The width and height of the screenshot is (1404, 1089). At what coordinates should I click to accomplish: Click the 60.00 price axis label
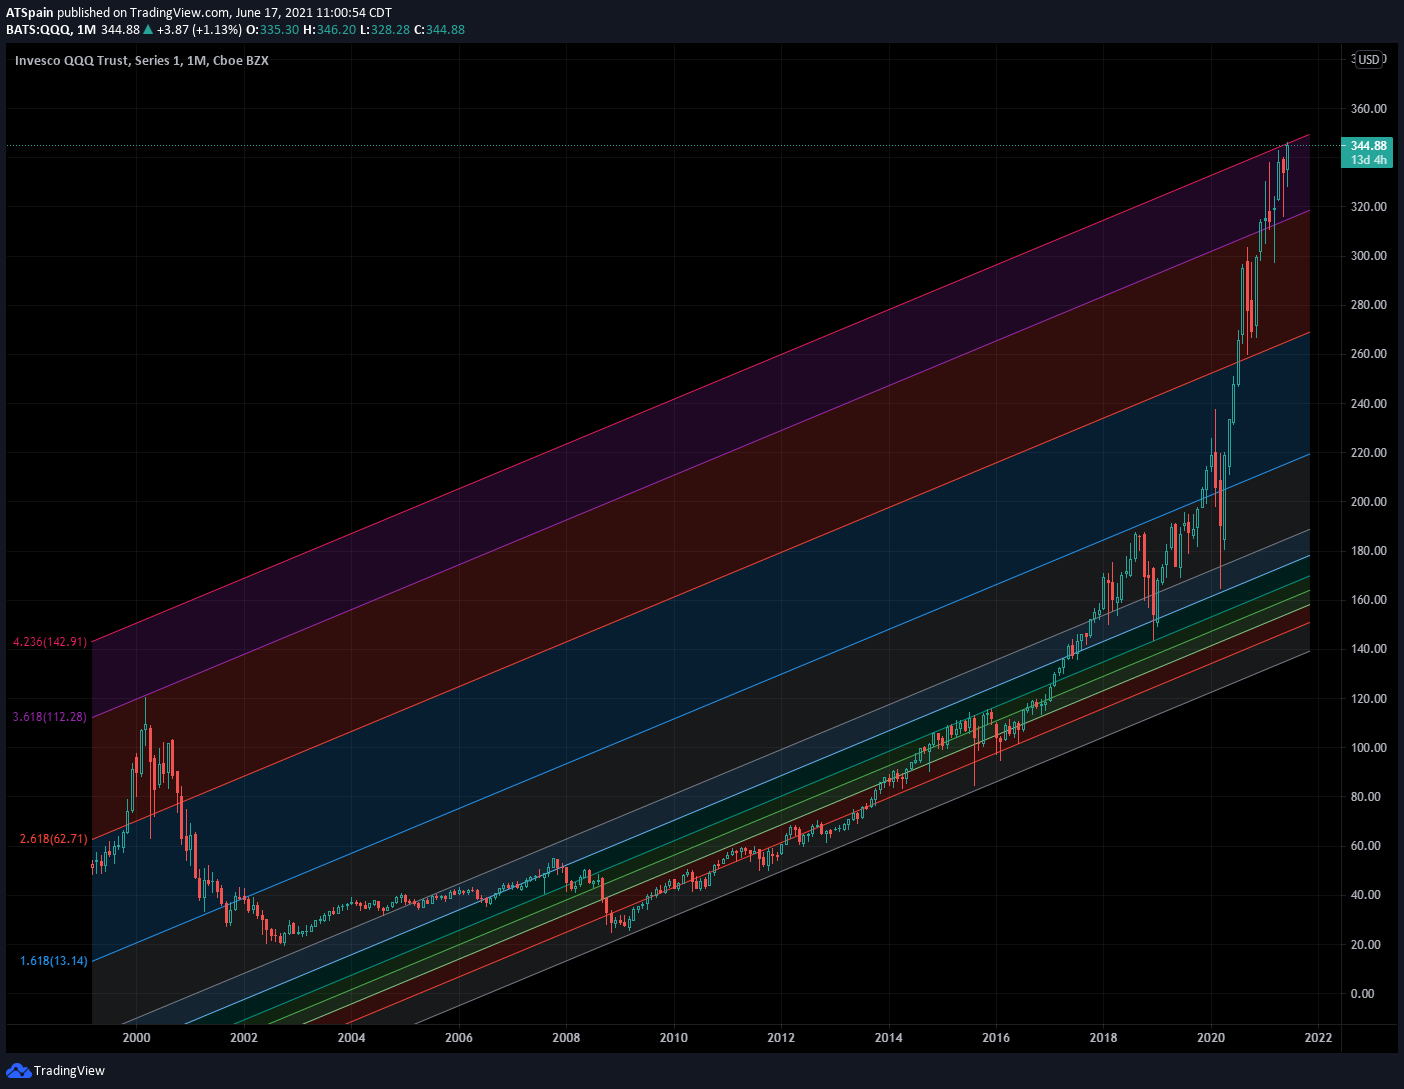tap(1368, 846)
